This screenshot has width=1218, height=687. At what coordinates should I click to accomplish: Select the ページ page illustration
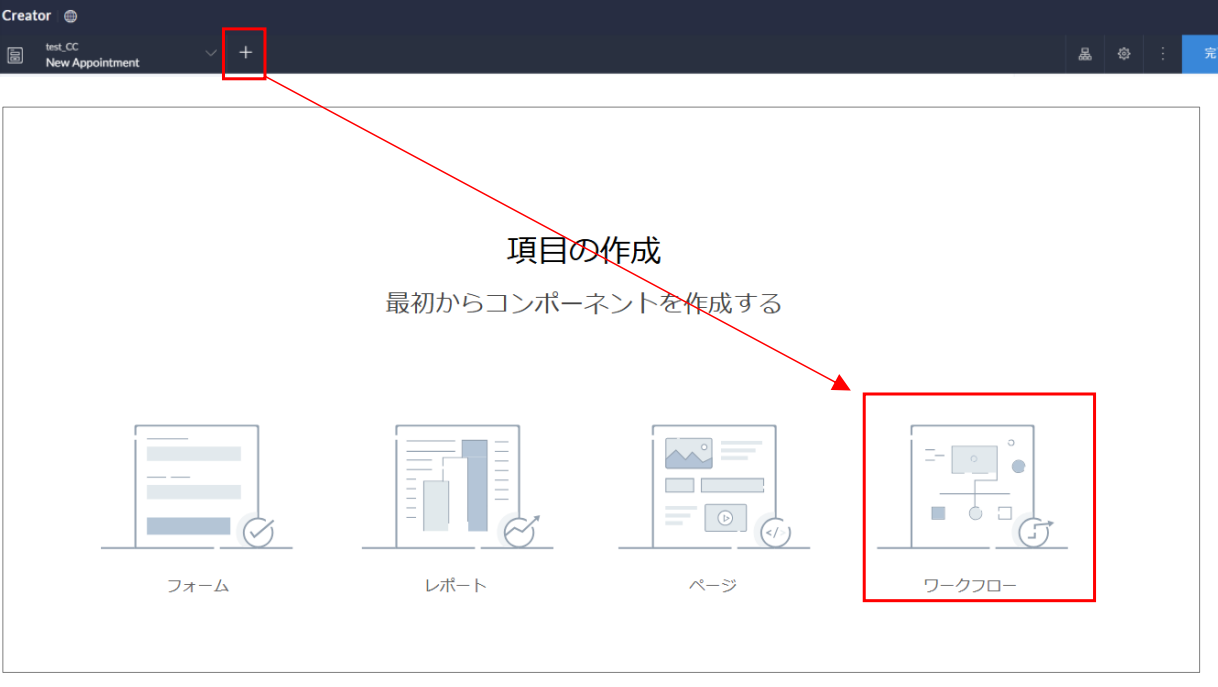point(714,487)
